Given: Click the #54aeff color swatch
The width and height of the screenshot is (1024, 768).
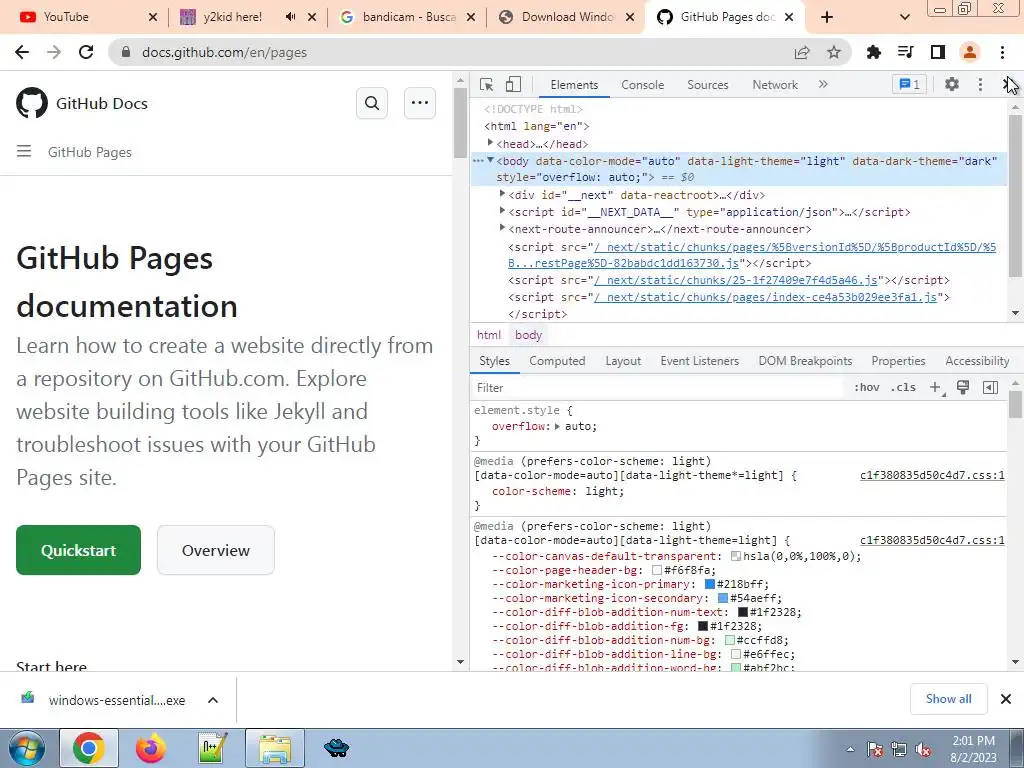Looking at the screenshot, I should pos(723,598).
